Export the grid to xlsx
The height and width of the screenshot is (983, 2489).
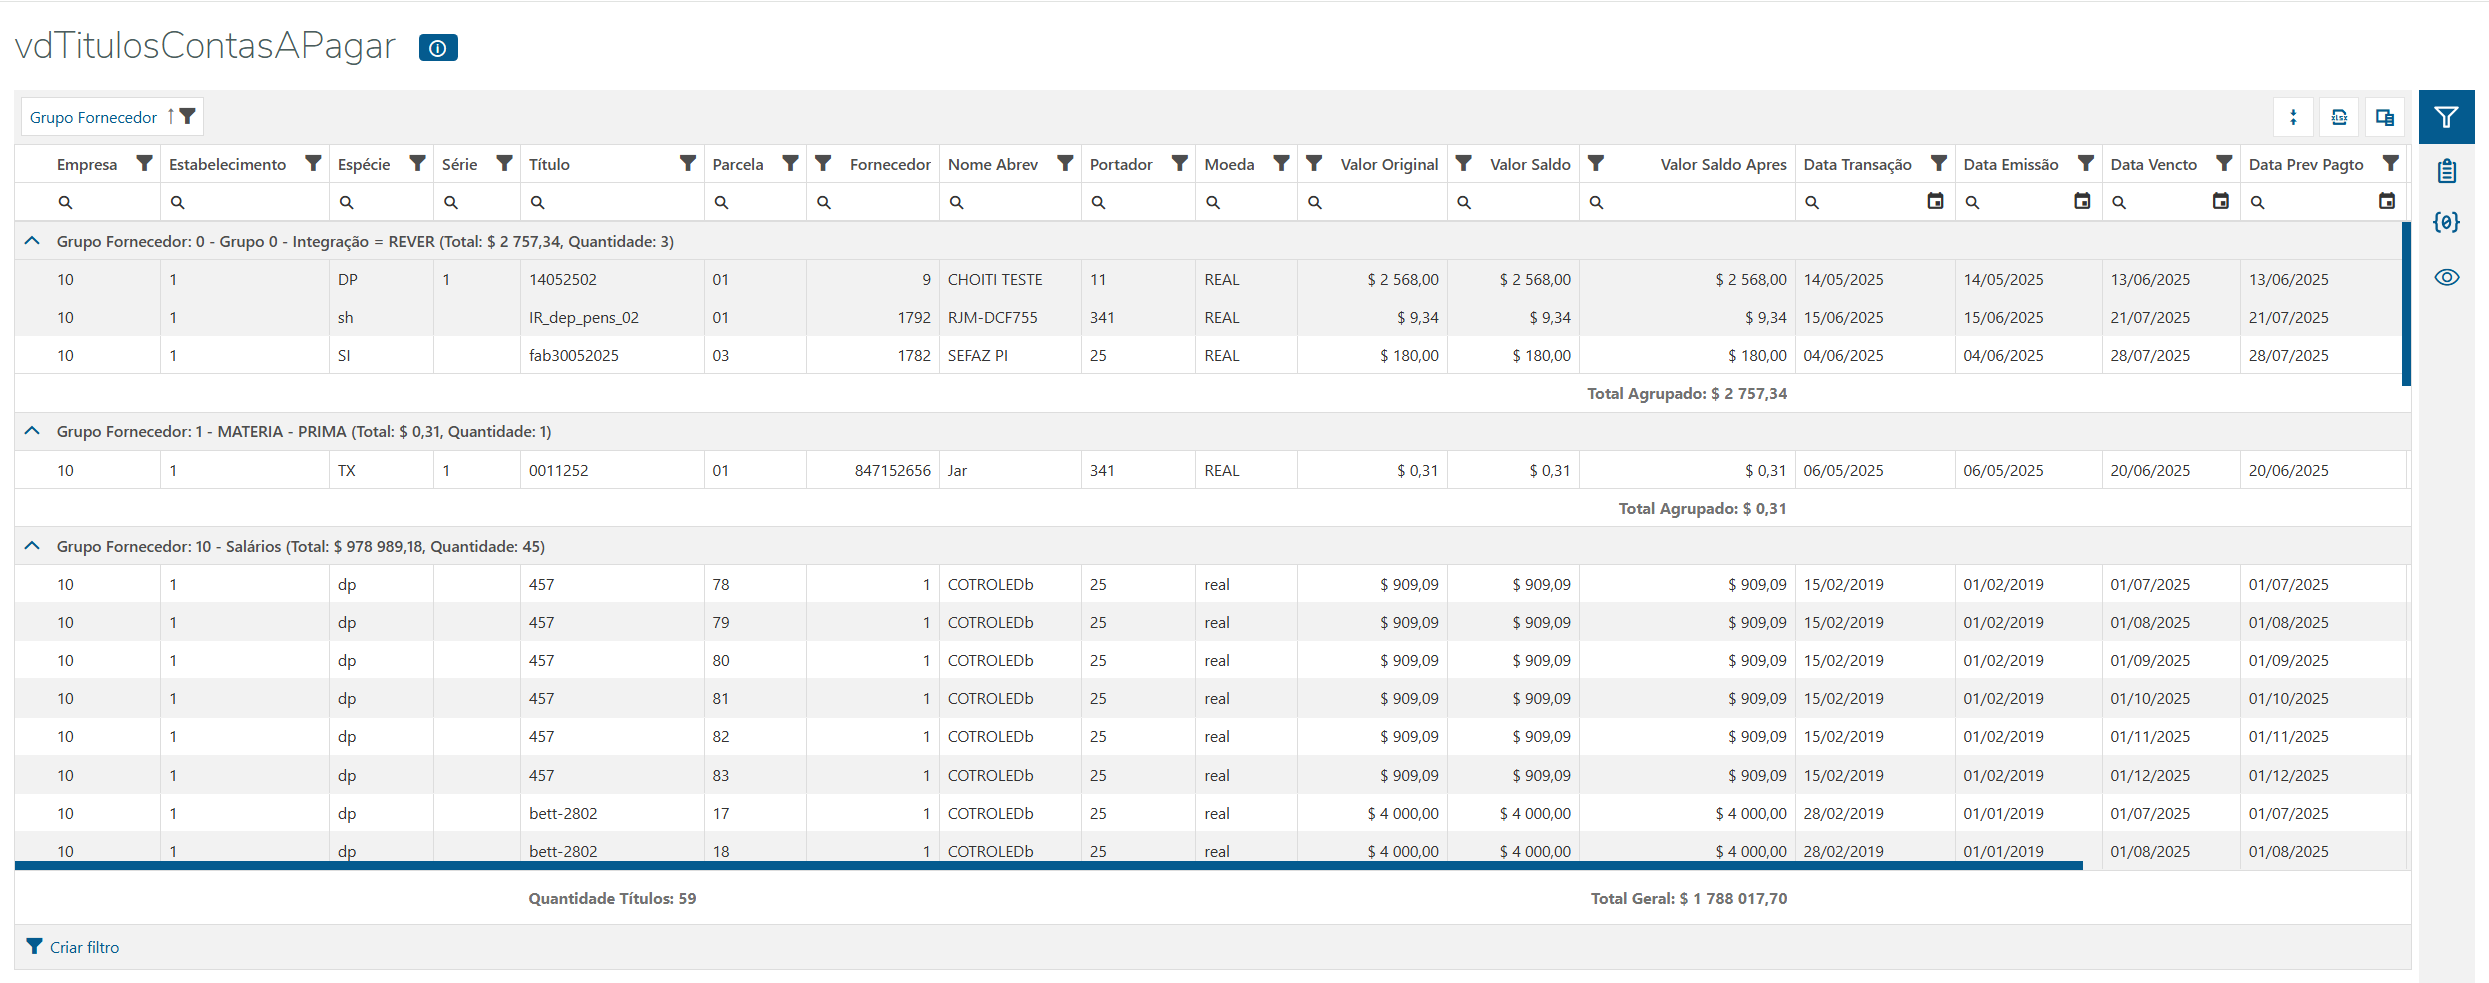[2339, 117]
